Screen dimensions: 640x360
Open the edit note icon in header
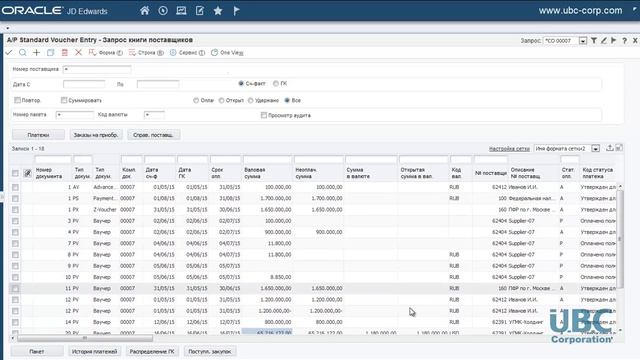(200, 11)
